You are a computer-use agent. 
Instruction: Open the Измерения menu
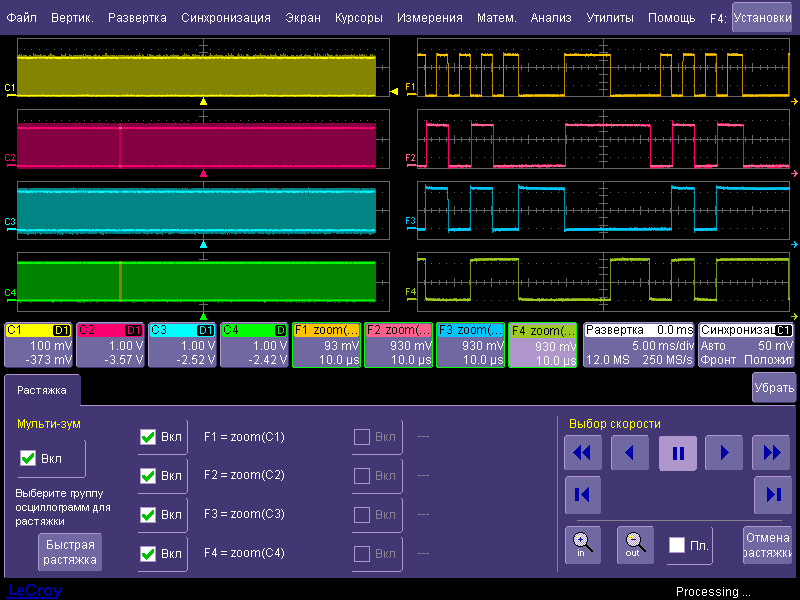(429, 18)
